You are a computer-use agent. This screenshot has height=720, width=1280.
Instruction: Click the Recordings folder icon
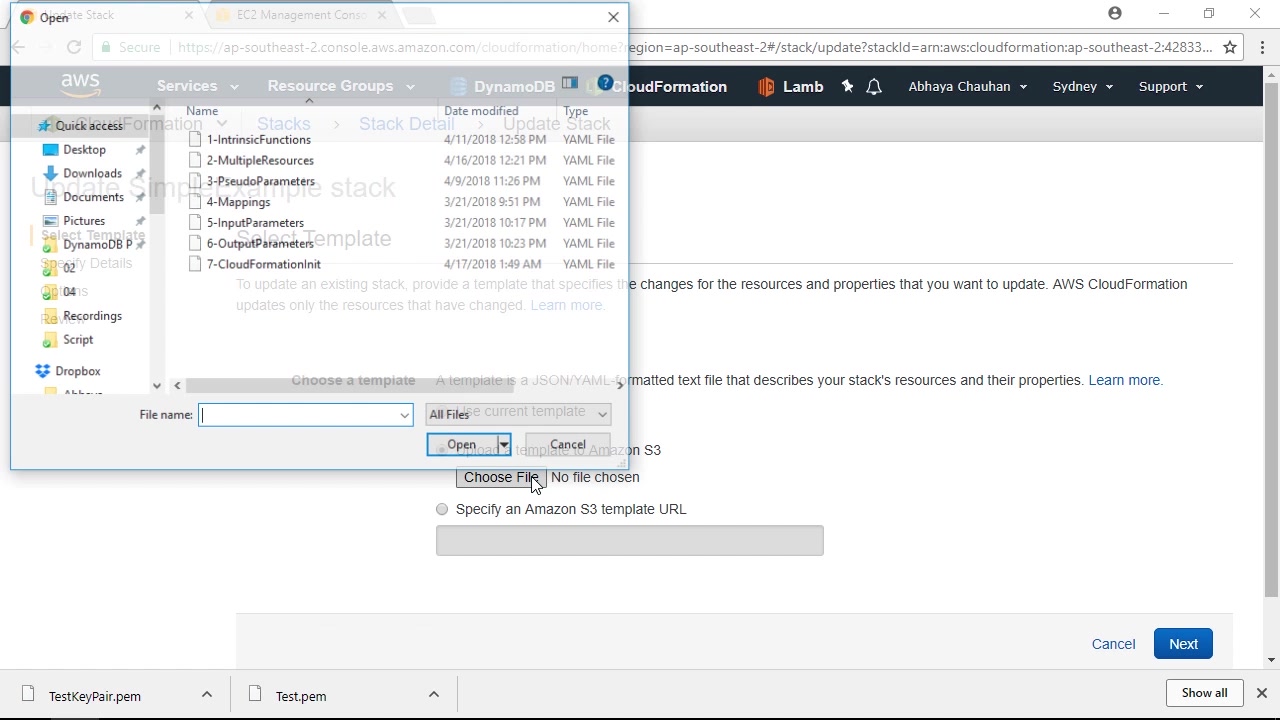click(51, 316)
